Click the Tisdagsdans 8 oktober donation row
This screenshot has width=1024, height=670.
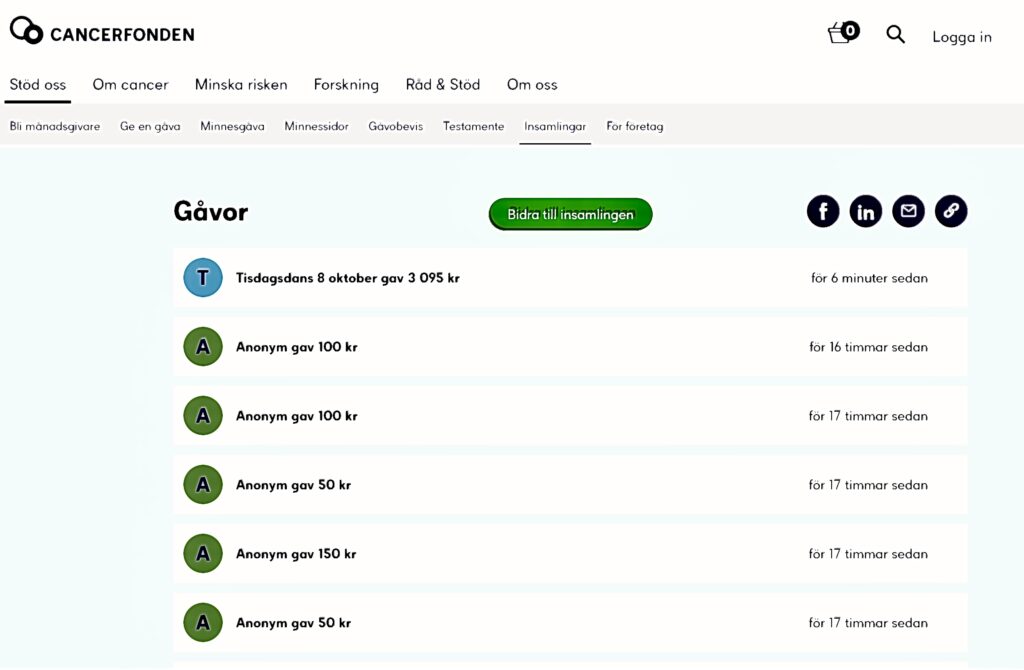coord(570,278)
